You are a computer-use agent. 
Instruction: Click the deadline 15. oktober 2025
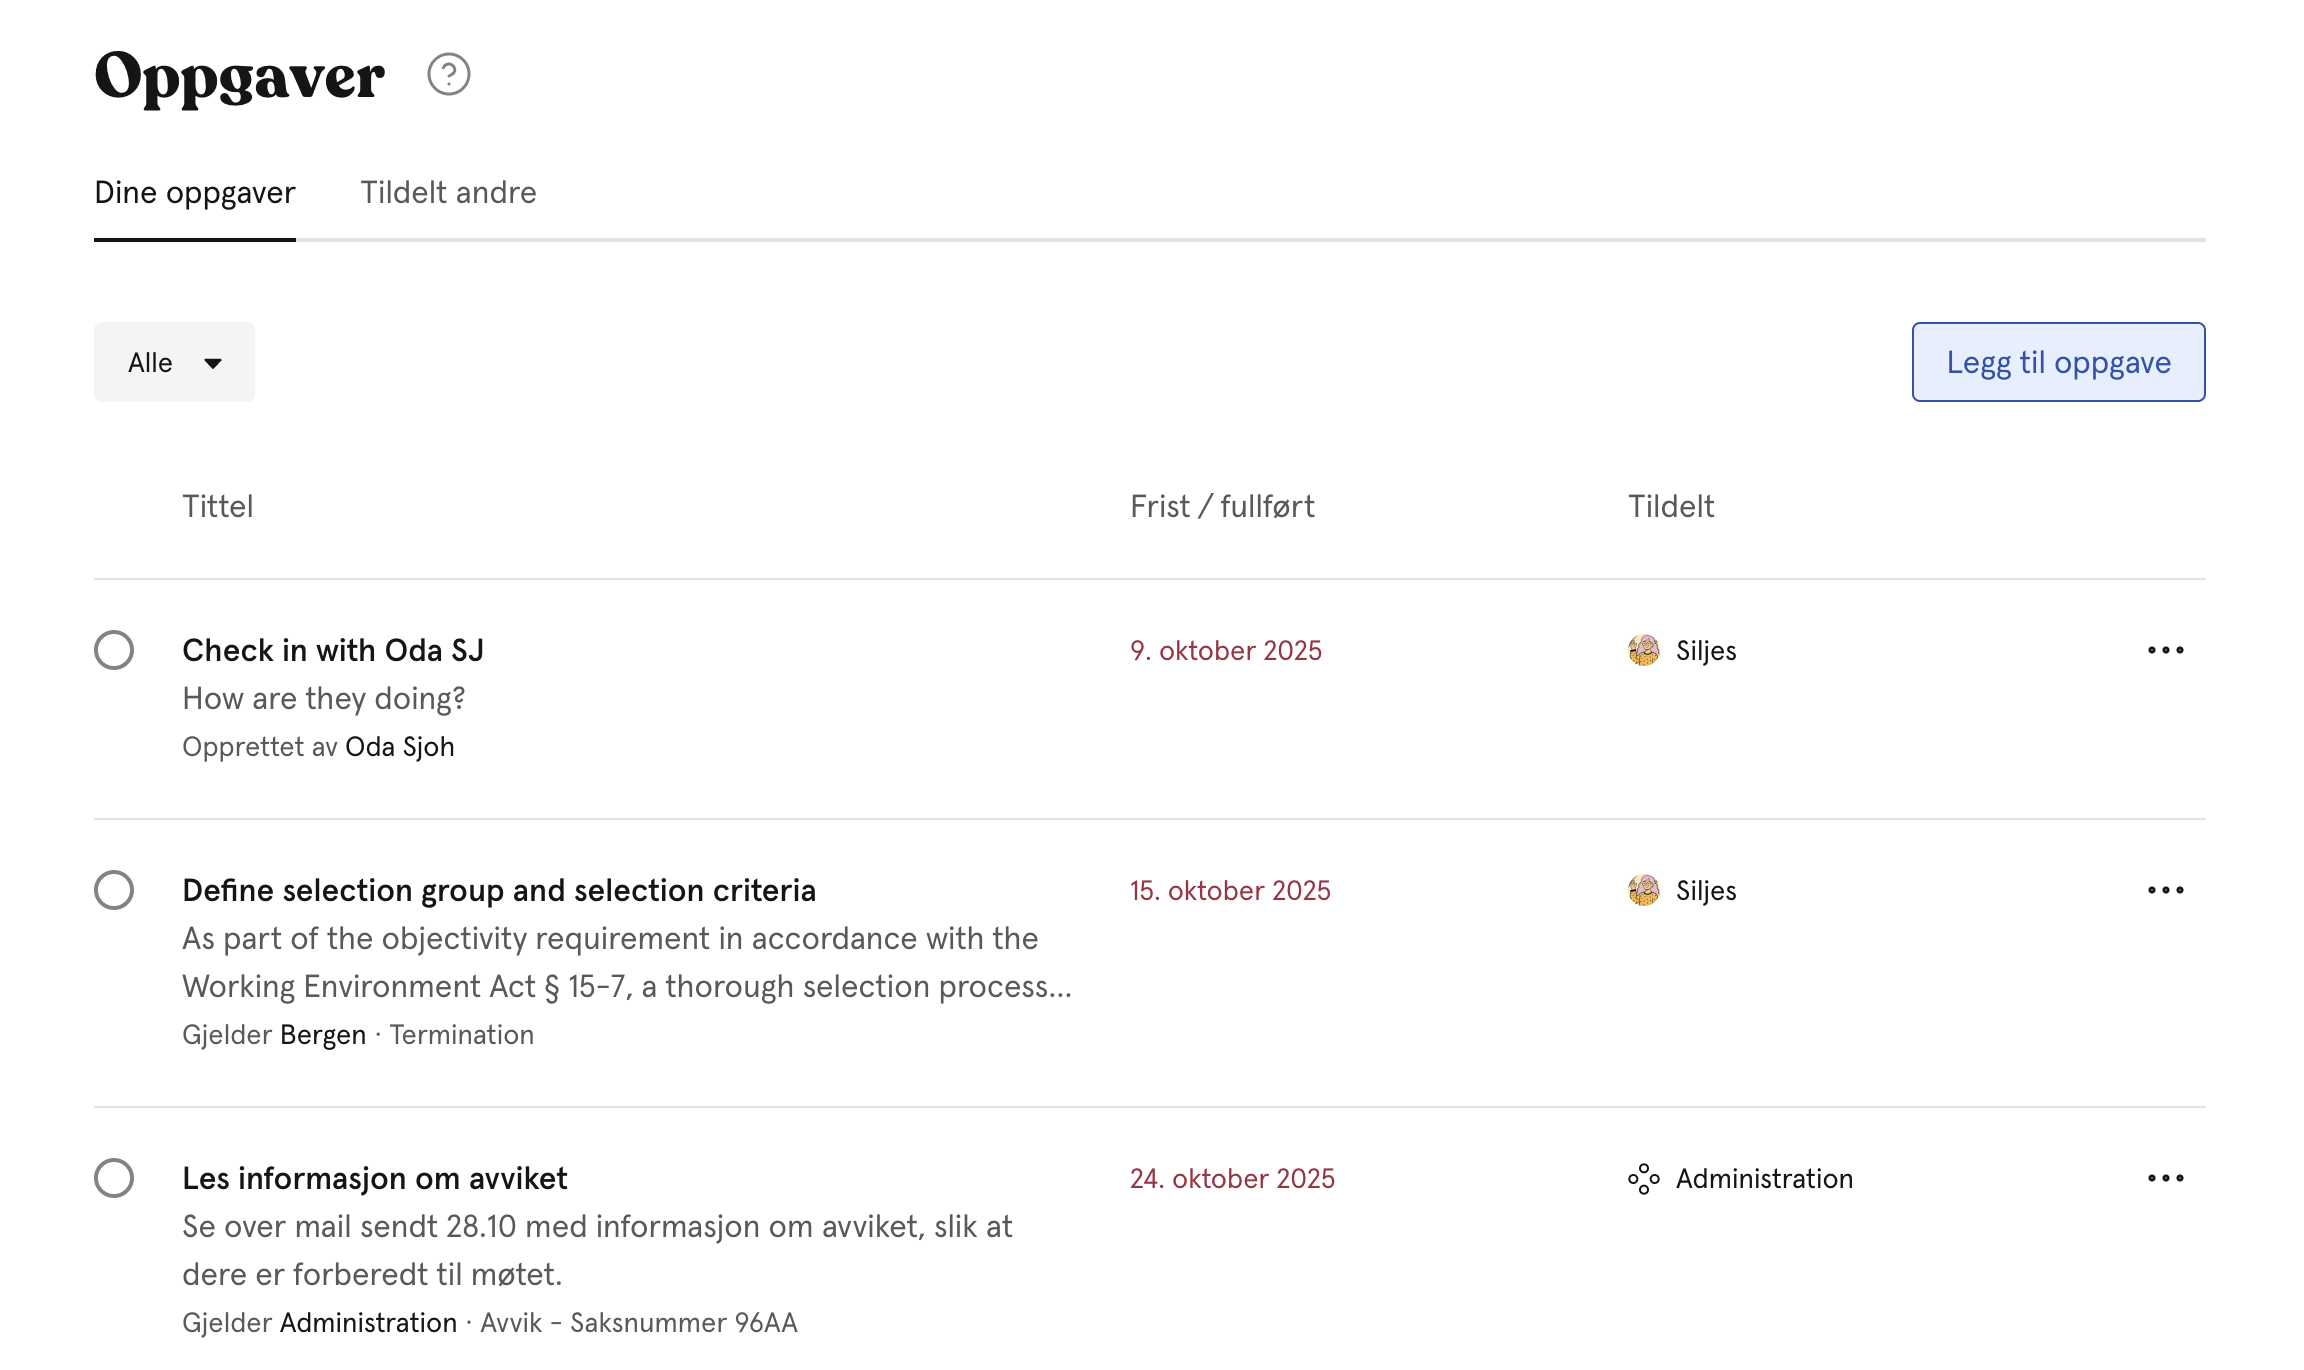(x=1230, y=890)
